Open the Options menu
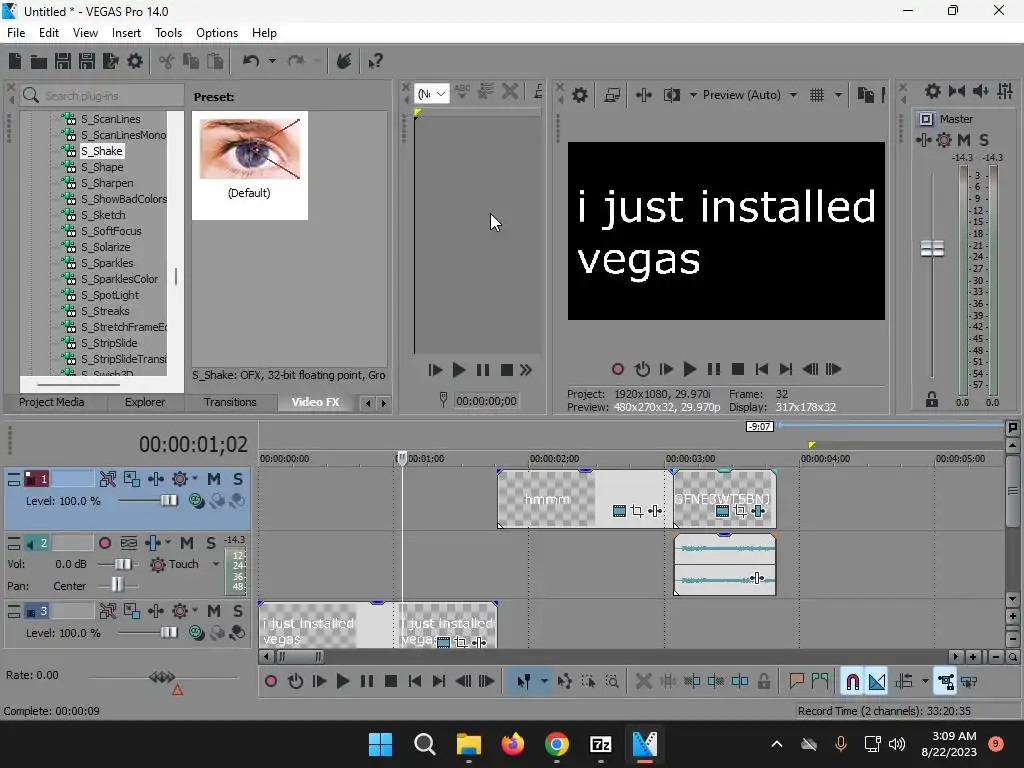 pos(217,33)
